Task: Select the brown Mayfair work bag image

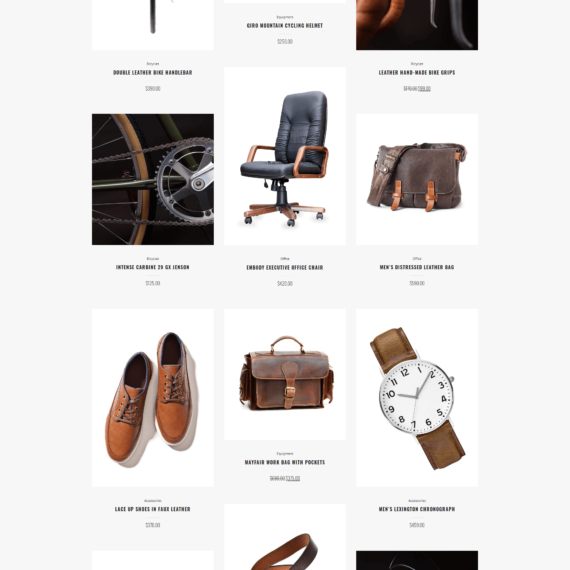Action: [285, 374]
